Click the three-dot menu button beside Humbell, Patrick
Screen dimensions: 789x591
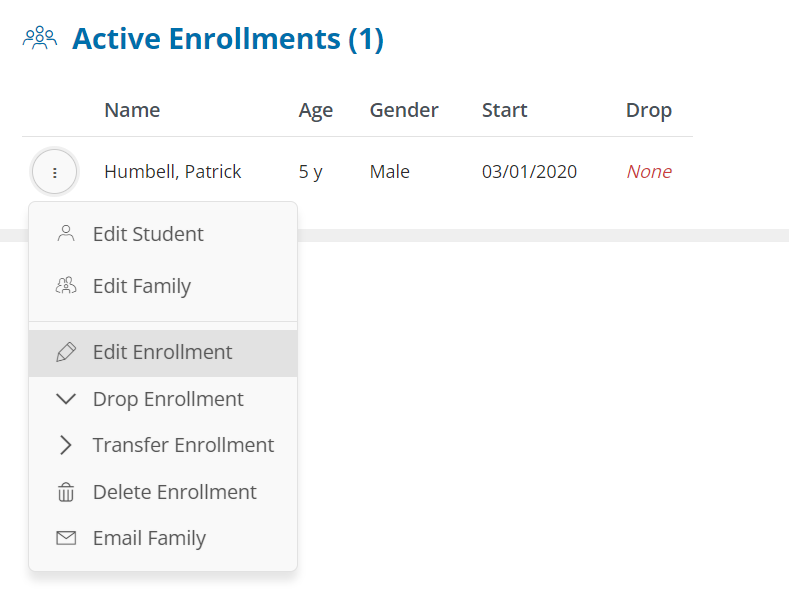click(54, 172)
